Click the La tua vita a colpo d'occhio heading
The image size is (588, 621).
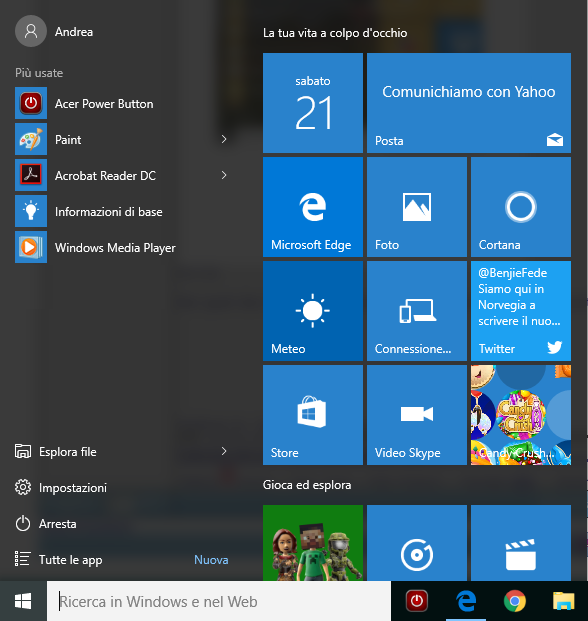click(x=335, y=33)
